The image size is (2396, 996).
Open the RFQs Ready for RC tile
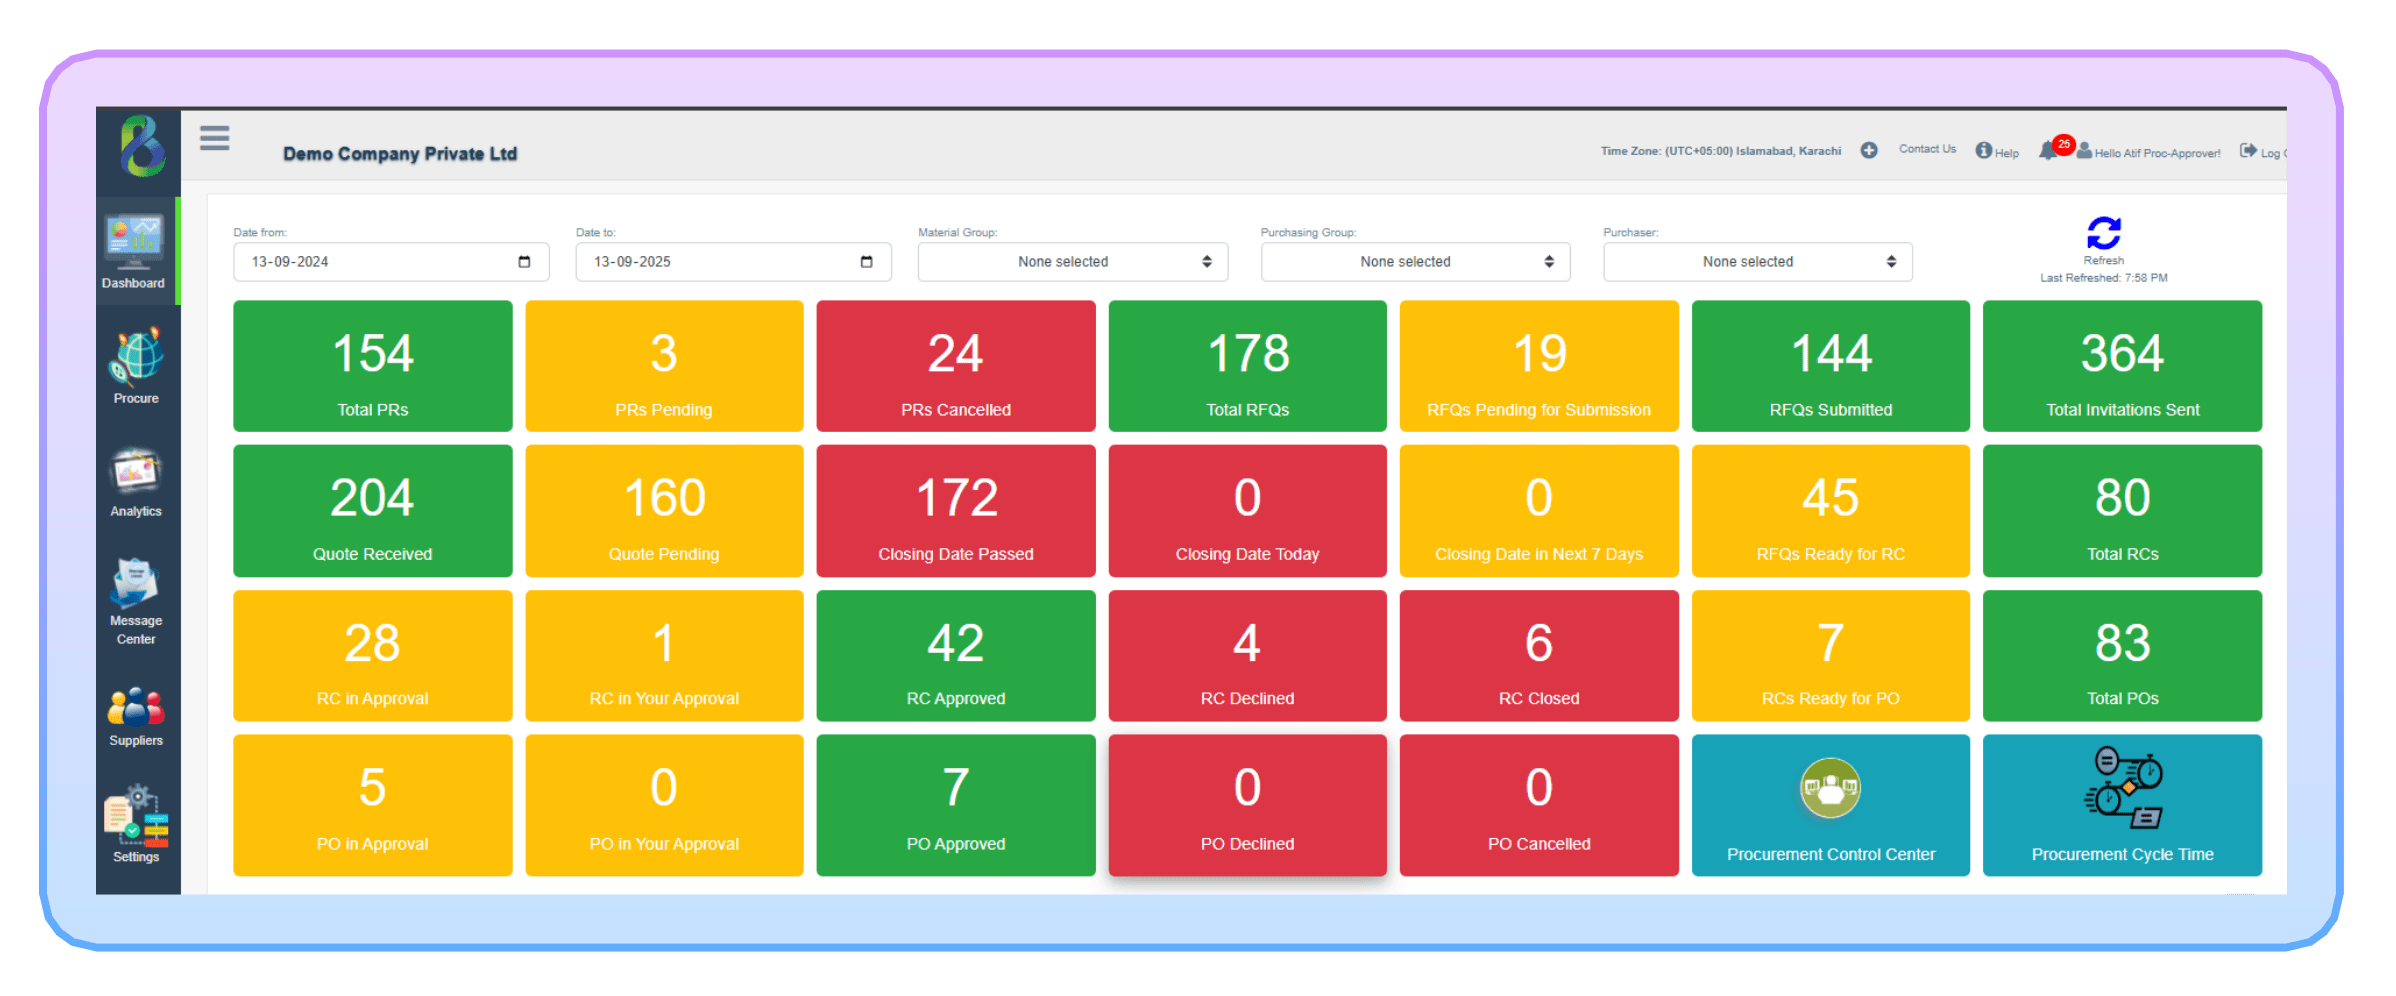(x=1831, y=511)
